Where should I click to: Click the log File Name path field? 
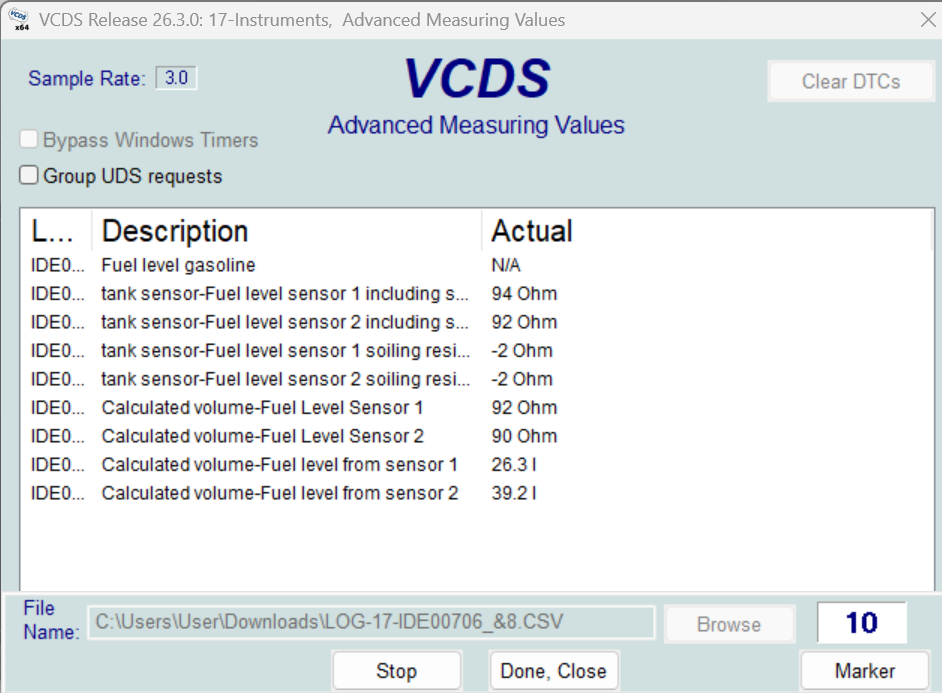tap(371, 622)
